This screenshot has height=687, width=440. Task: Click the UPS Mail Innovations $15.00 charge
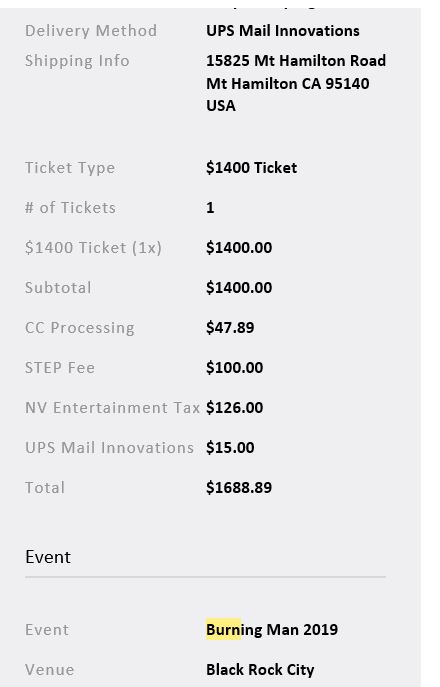click(230, 448)
